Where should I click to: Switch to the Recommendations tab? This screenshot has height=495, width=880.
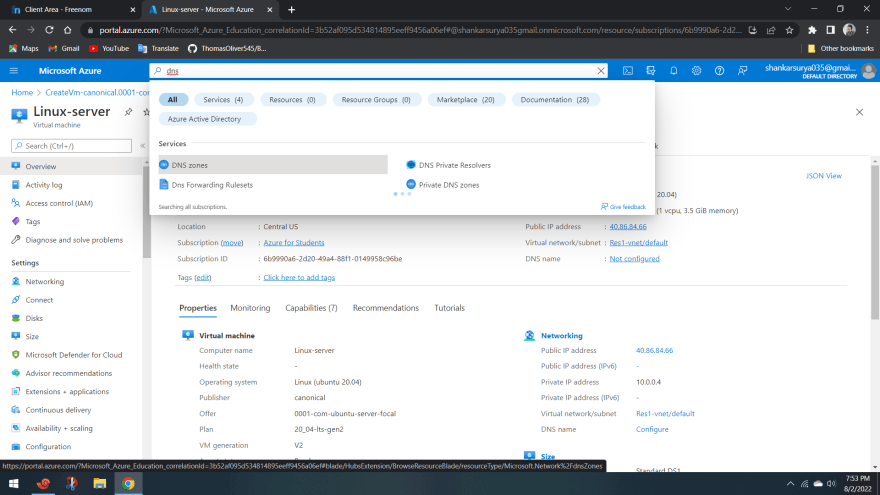(x=386, y=308)
